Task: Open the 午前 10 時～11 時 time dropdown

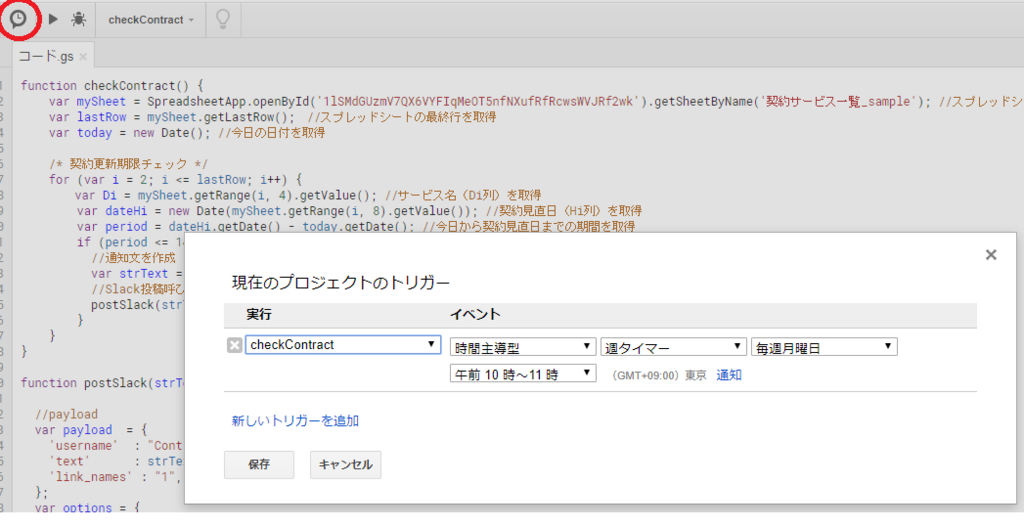Action: (x=522, y=373)
